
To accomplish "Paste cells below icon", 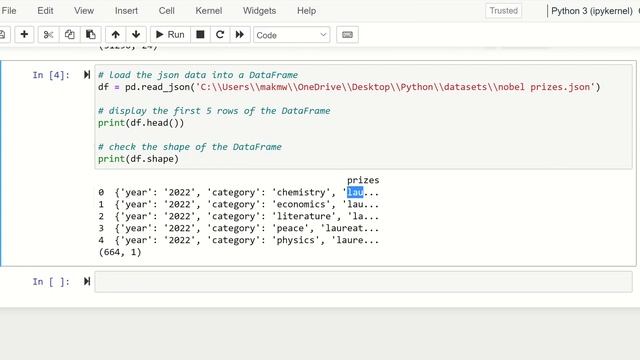I will (x=91, y=35).
